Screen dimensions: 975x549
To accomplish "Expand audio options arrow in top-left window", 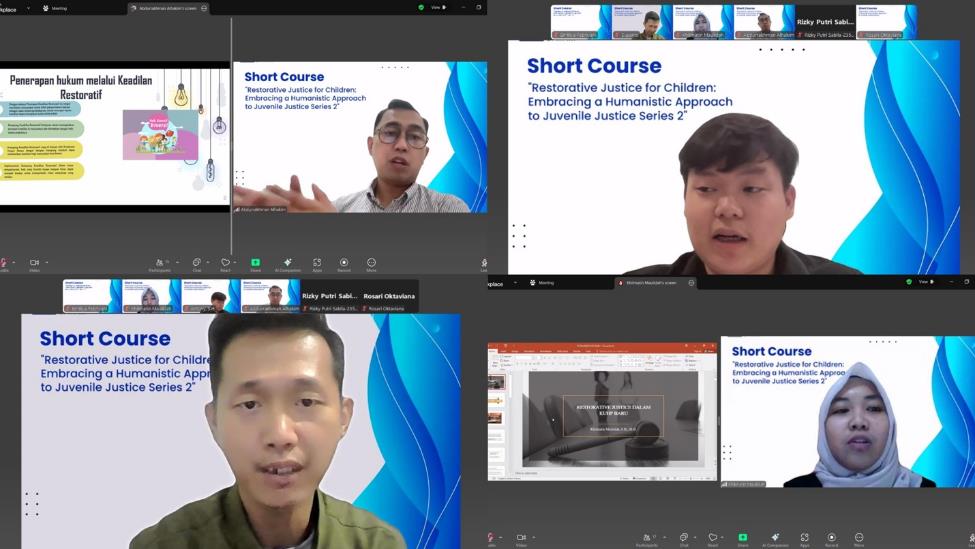I will (x=14, y=262).
